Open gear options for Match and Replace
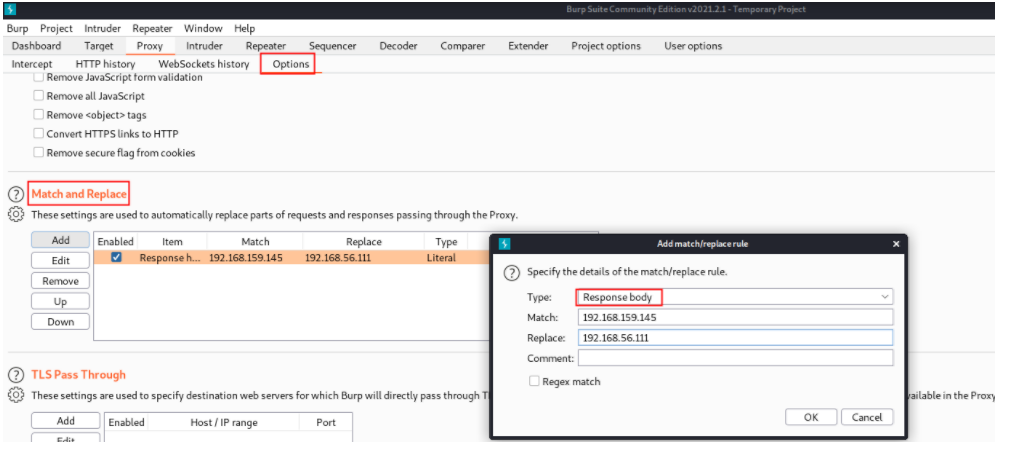Image resolution: width=1009 pixels, height=454 pixels. click(x=16, y=215)
